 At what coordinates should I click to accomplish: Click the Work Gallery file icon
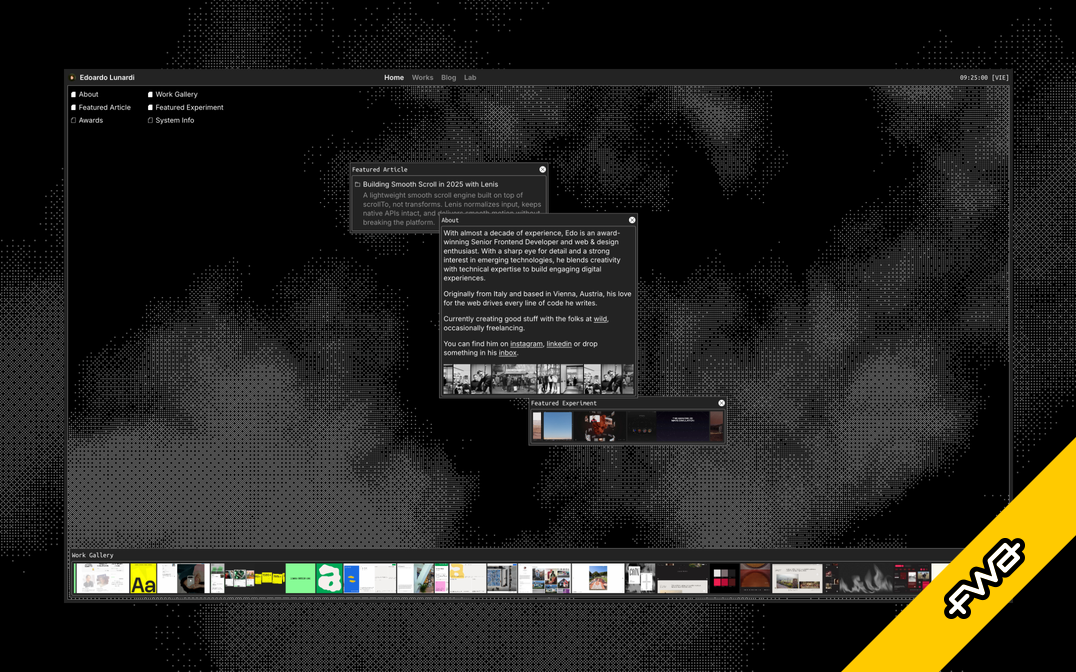(x=150, y=94)
